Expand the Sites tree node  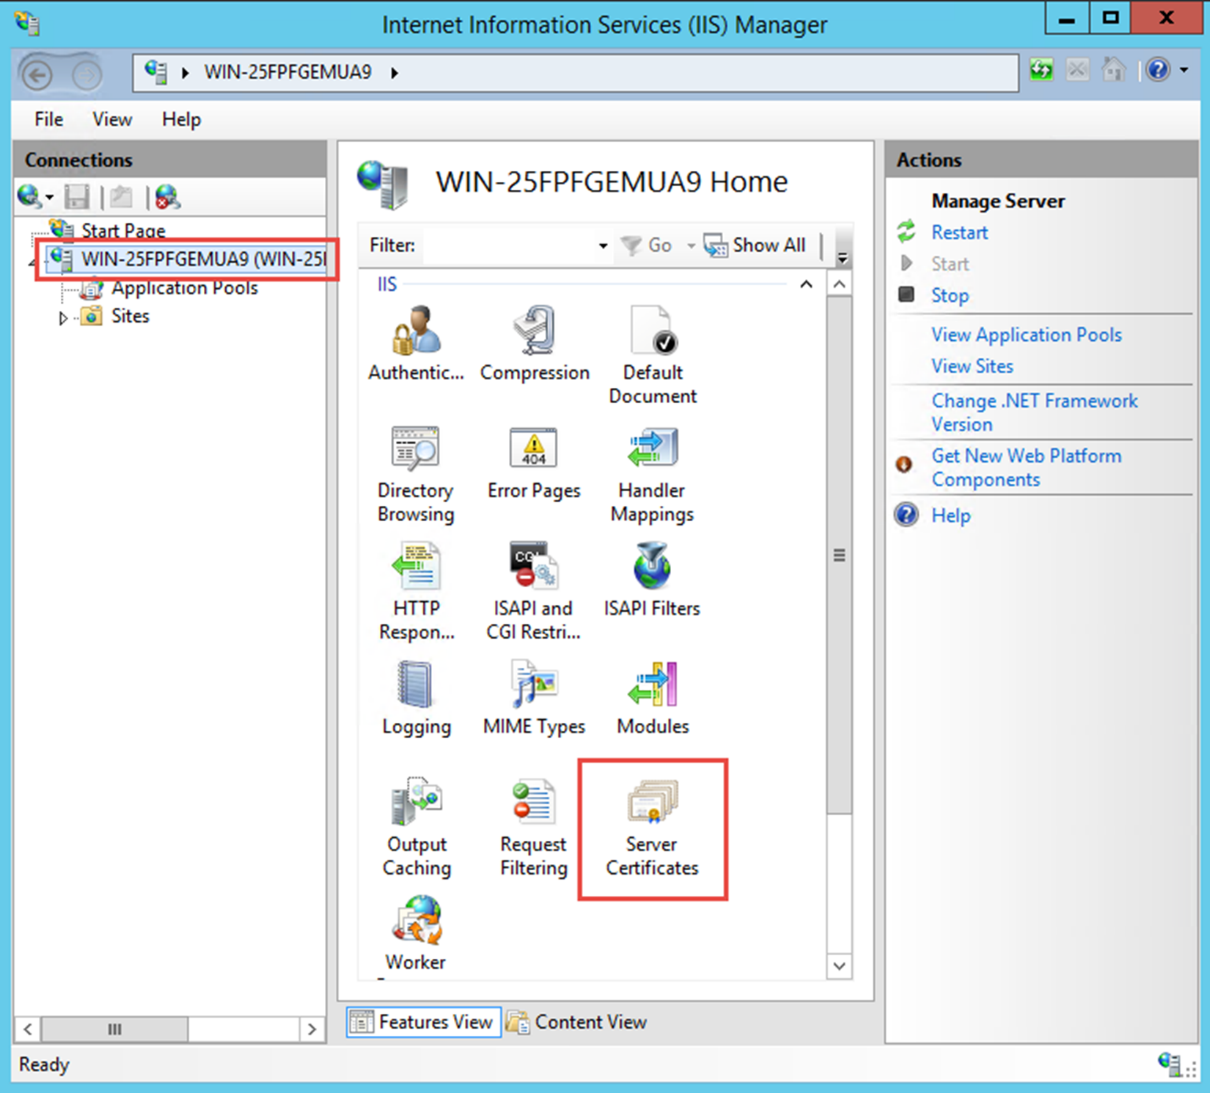[63, 318]
